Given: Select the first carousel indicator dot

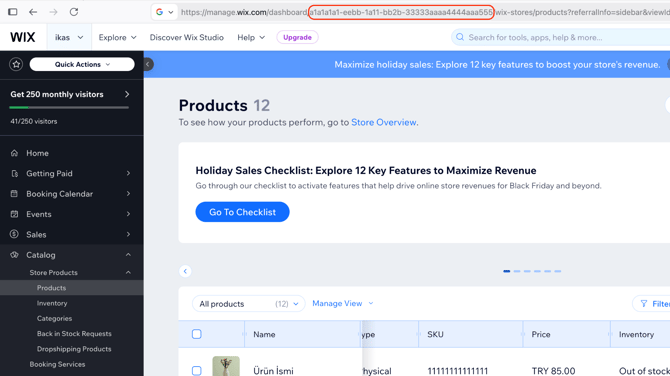Looking at the screenshot, I should [506, 271].
